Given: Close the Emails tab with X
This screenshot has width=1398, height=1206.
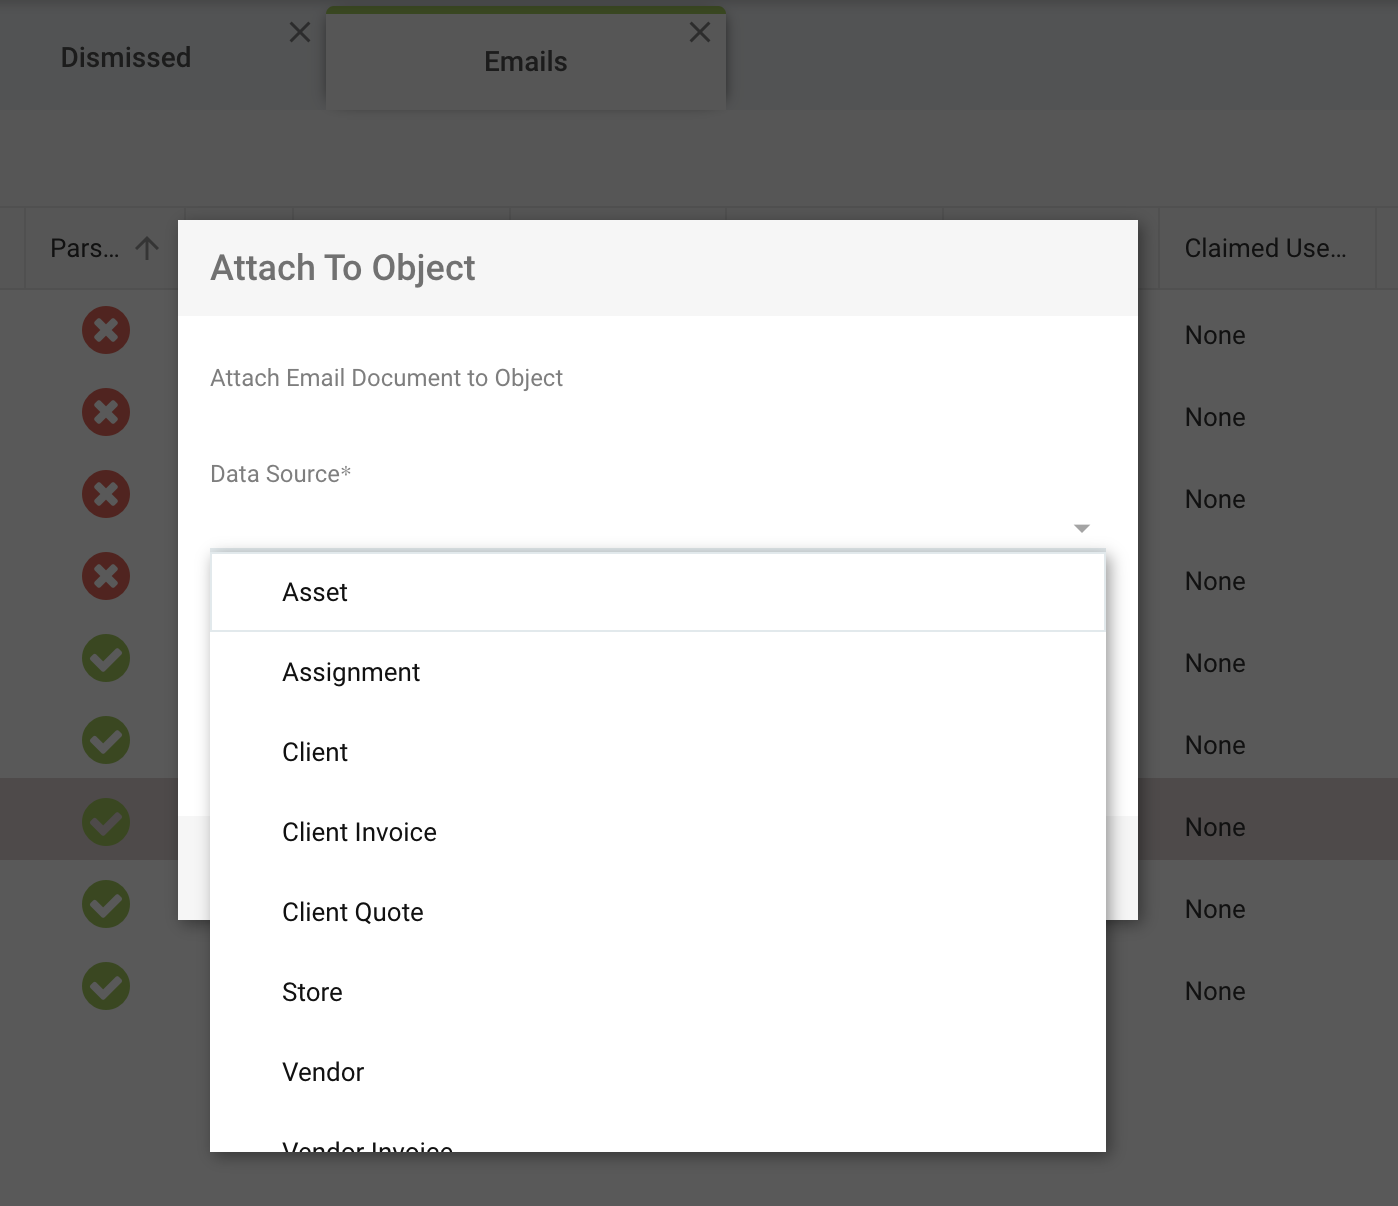Looking at the screenshot, I should point(700,33).
